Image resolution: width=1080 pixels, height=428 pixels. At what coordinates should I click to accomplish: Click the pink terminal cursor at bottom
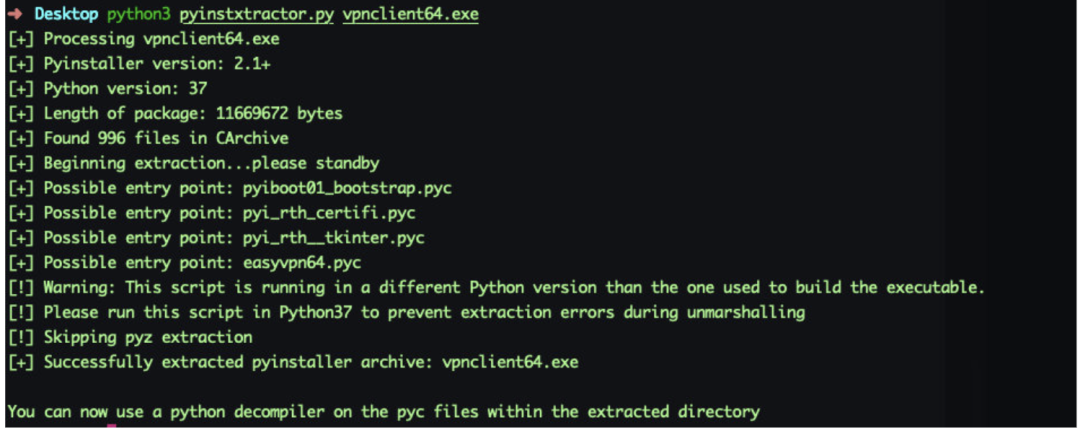(112, 426)
